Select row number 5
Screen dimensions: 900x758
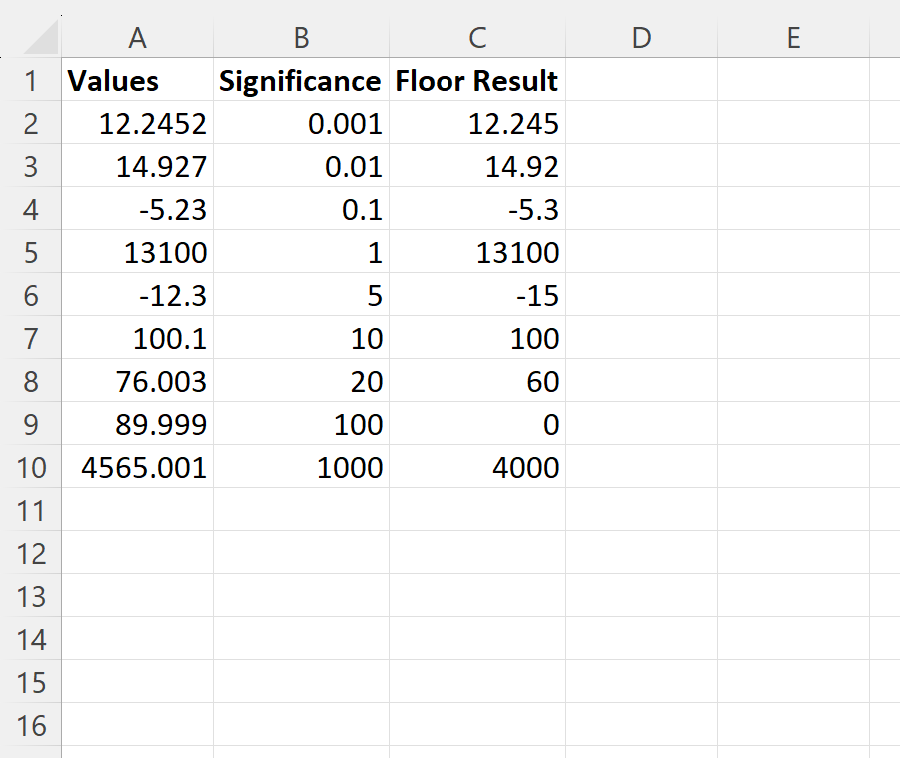click(x=31, y=253)
